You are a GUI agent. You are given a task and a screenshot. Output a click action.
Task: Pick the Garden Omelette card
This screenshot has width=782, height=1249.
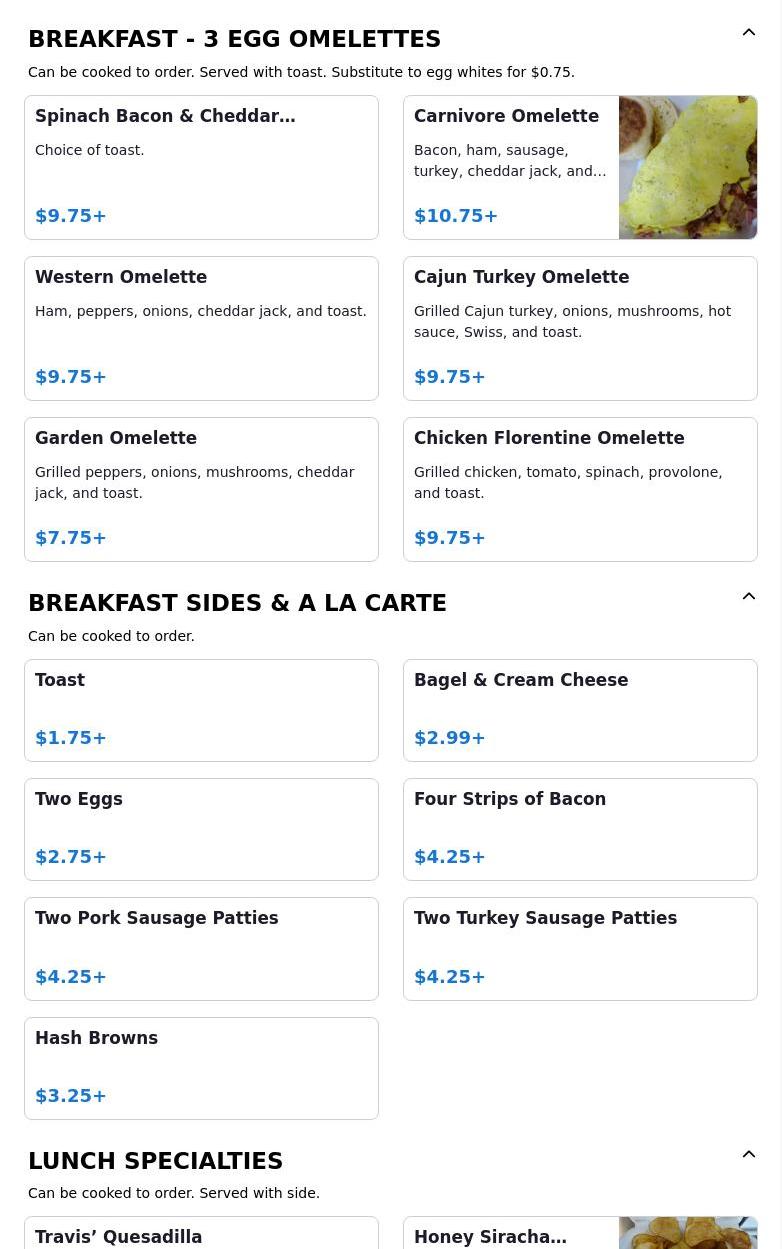[201, 489]
